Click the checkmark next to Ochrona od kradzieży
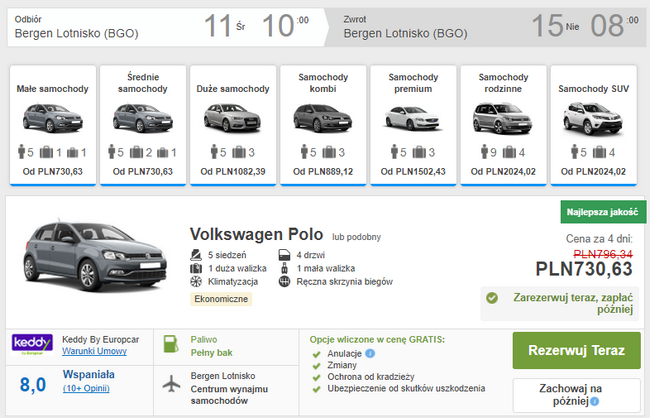 pyautogui.click(x=317, y=377)
